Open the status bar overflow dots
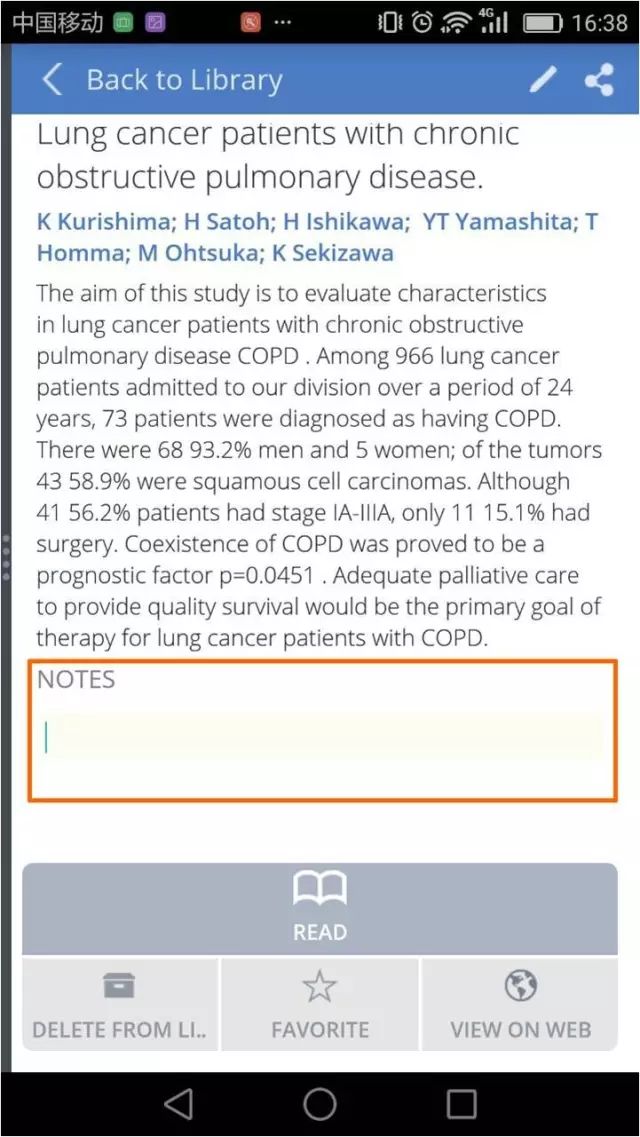The height and width of the screenshot is (1137, 640). pyautogui.click(x=281, y=23)
